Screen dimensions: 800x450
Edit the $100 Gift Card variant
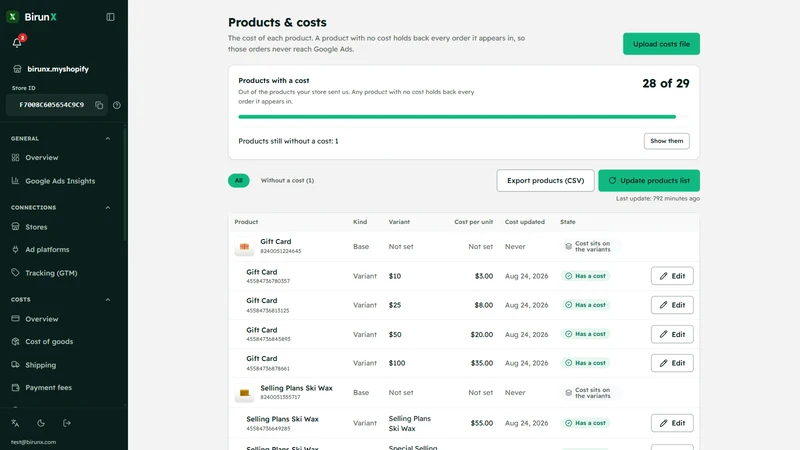[672, 363]
